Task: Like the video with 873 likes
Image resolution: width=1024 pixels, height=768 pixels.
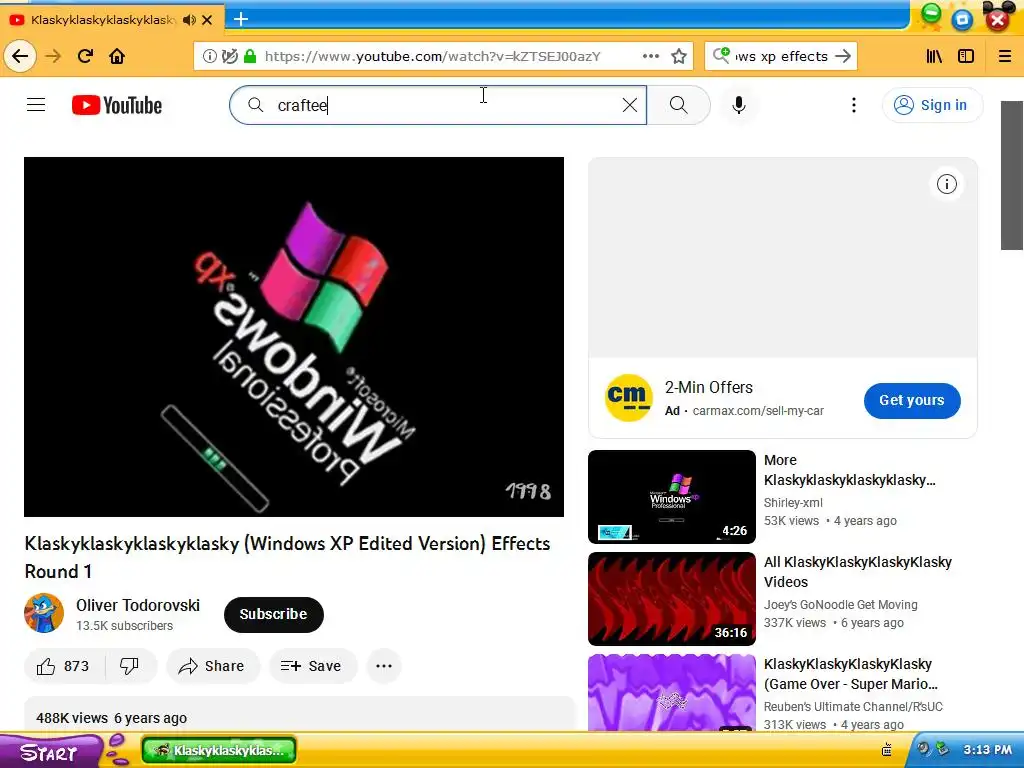Action: [x=63, y=665]
